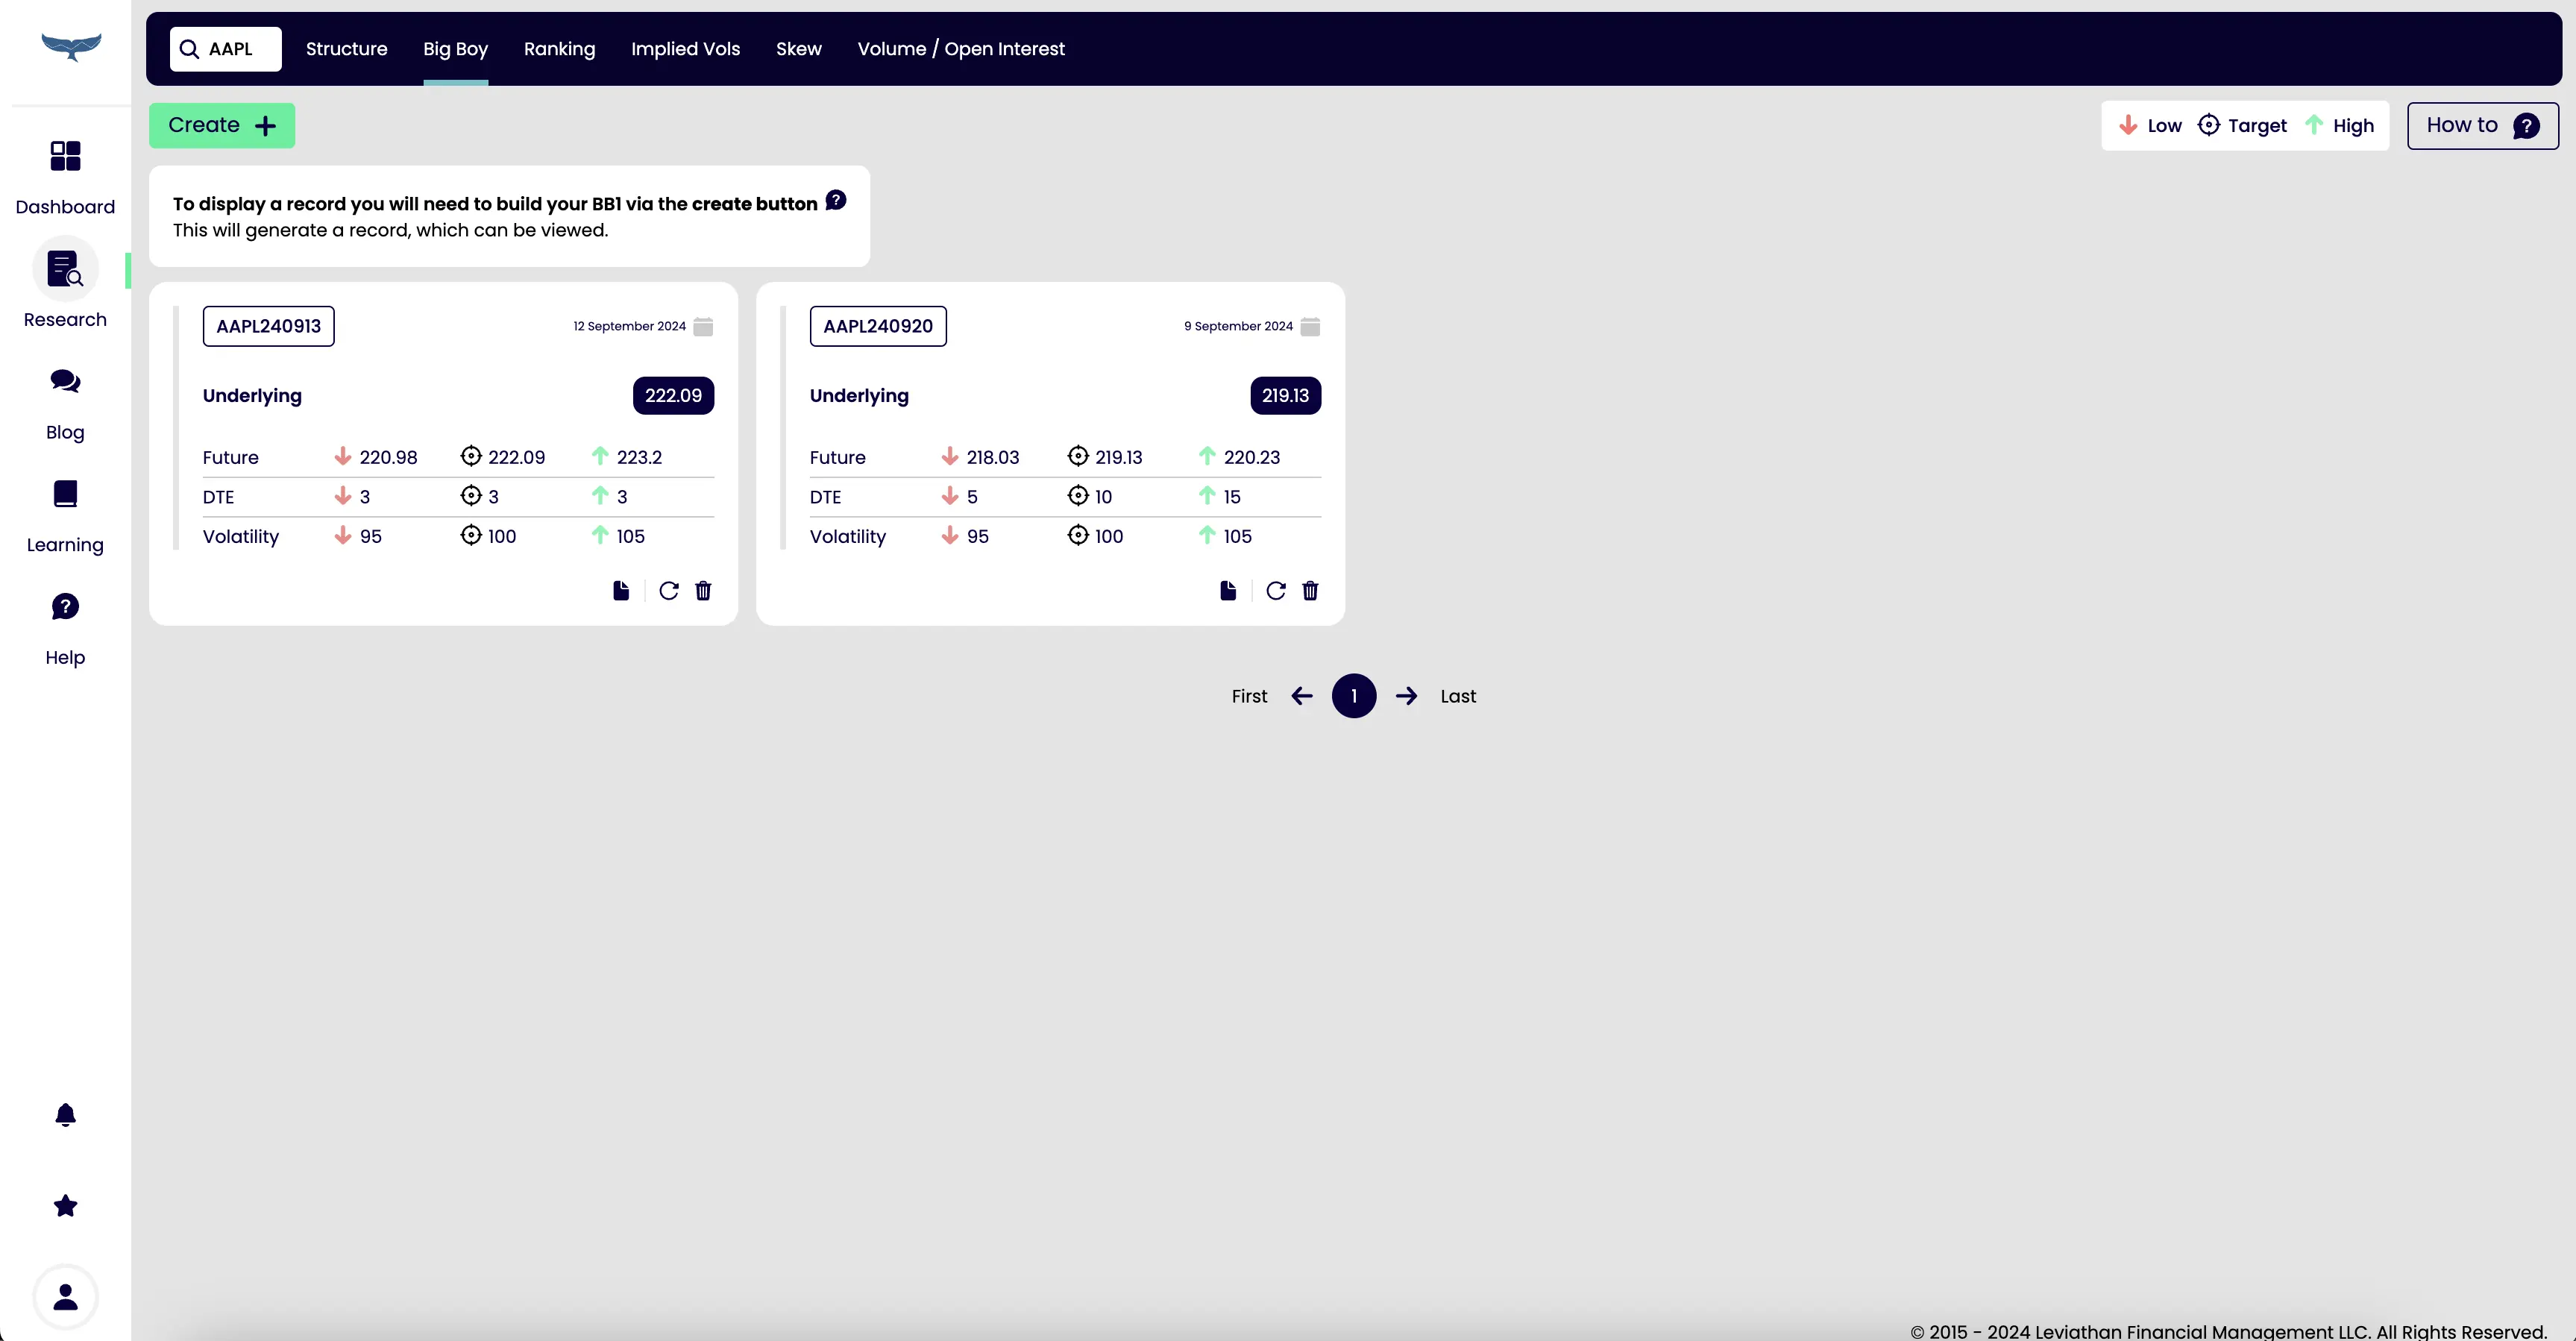The width and height of the screenshot is (2576, 1341).
Task: Open the AAPL240920 ticker label
Action: pyautogui.click(x=877, y=327)
